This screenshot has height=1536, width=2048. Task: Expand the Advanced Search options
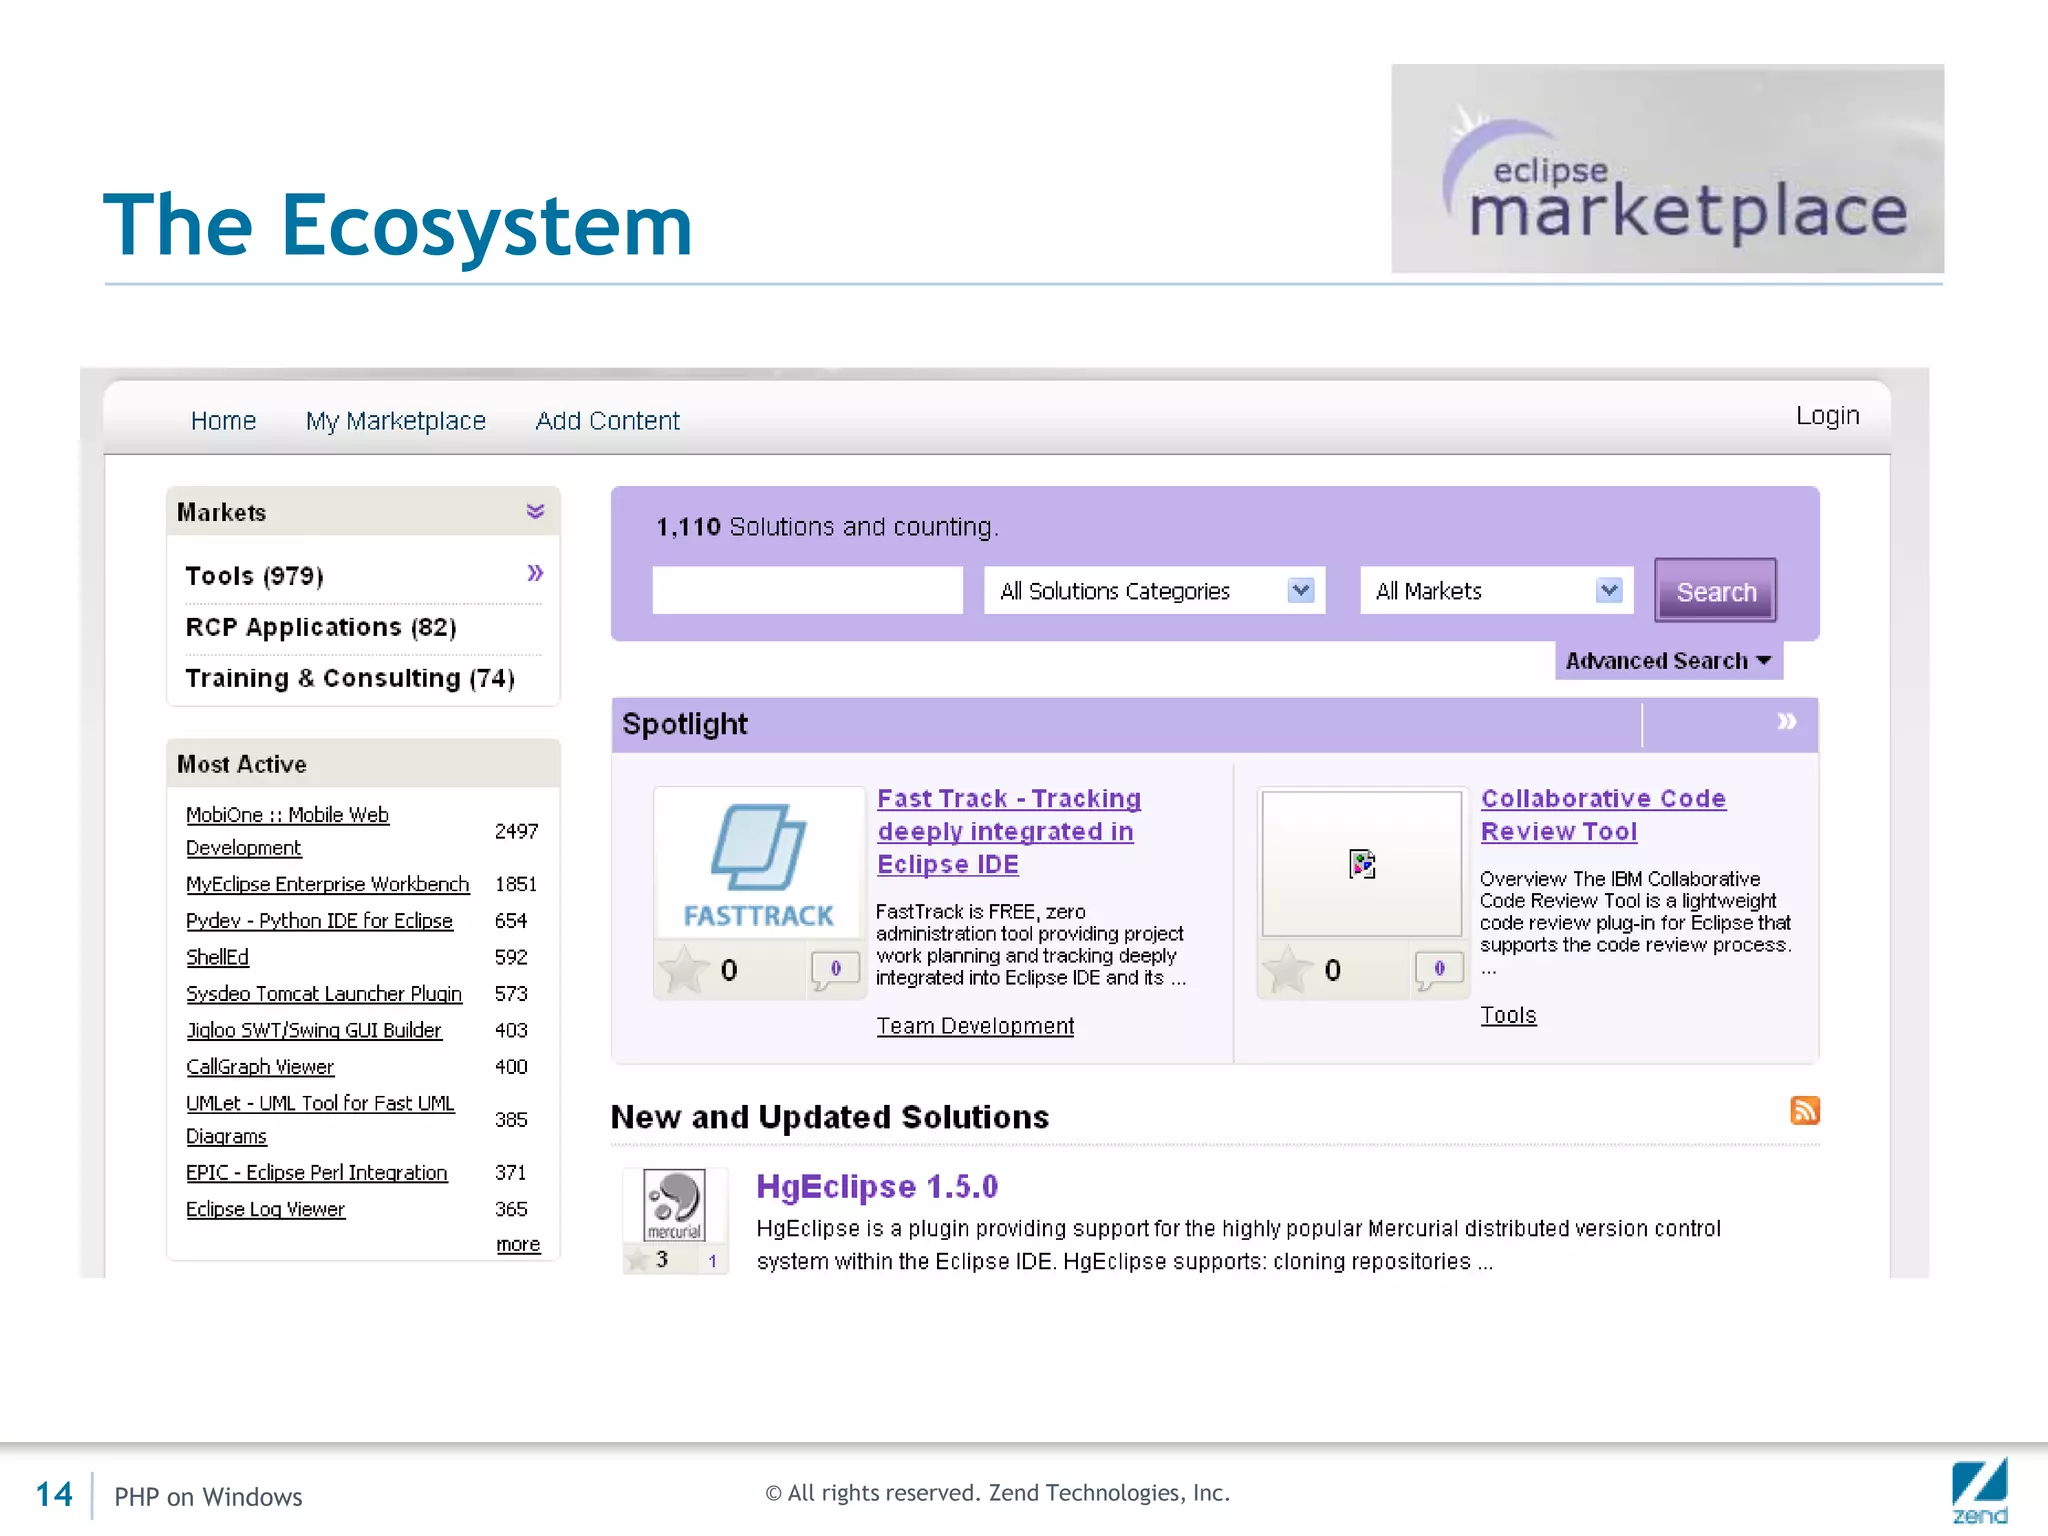[x=1668, y=661]
